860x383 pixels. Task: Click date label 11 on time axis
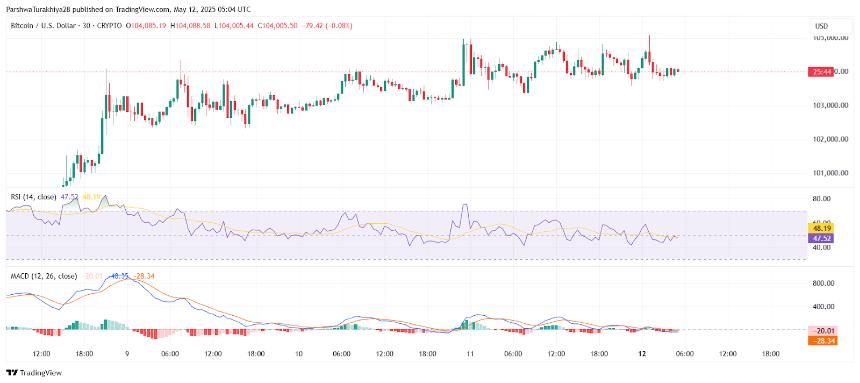pyautogui.click(x=469, y=354)
